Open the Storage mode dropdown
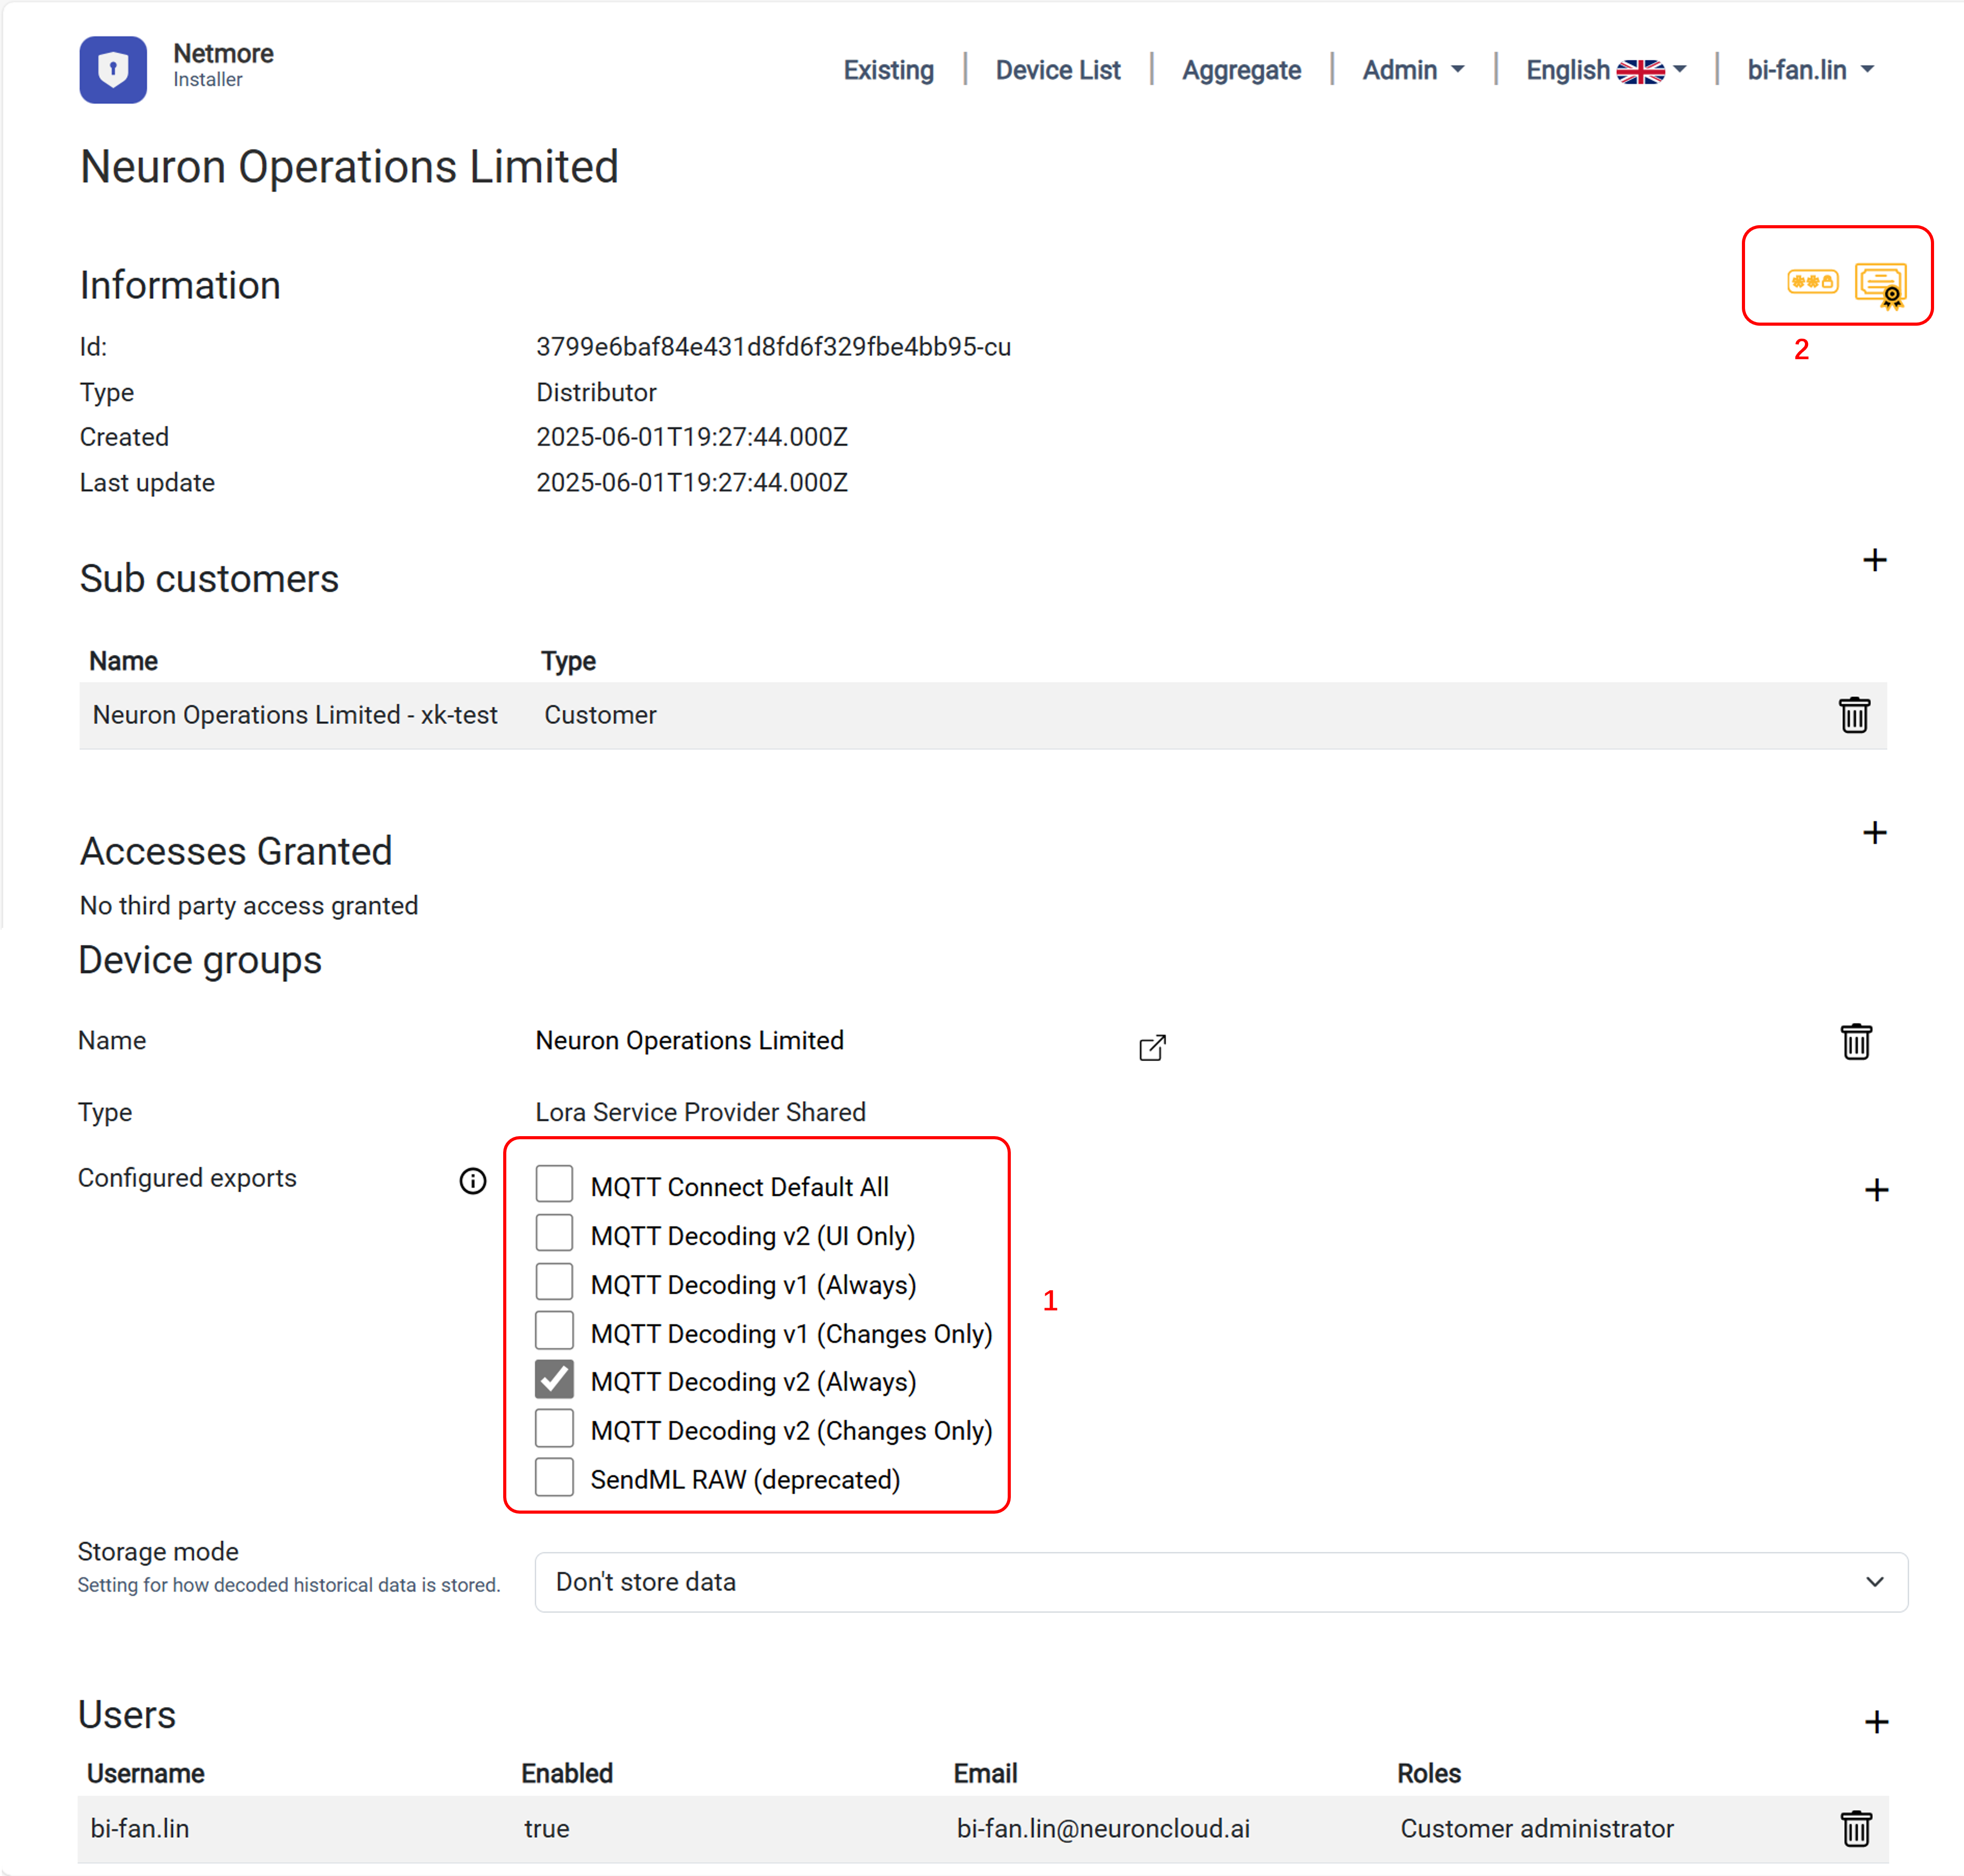Image resolution: width=1964 pixels, height=1876 pixels. pyautogui.click(x=1221, y=1582)
